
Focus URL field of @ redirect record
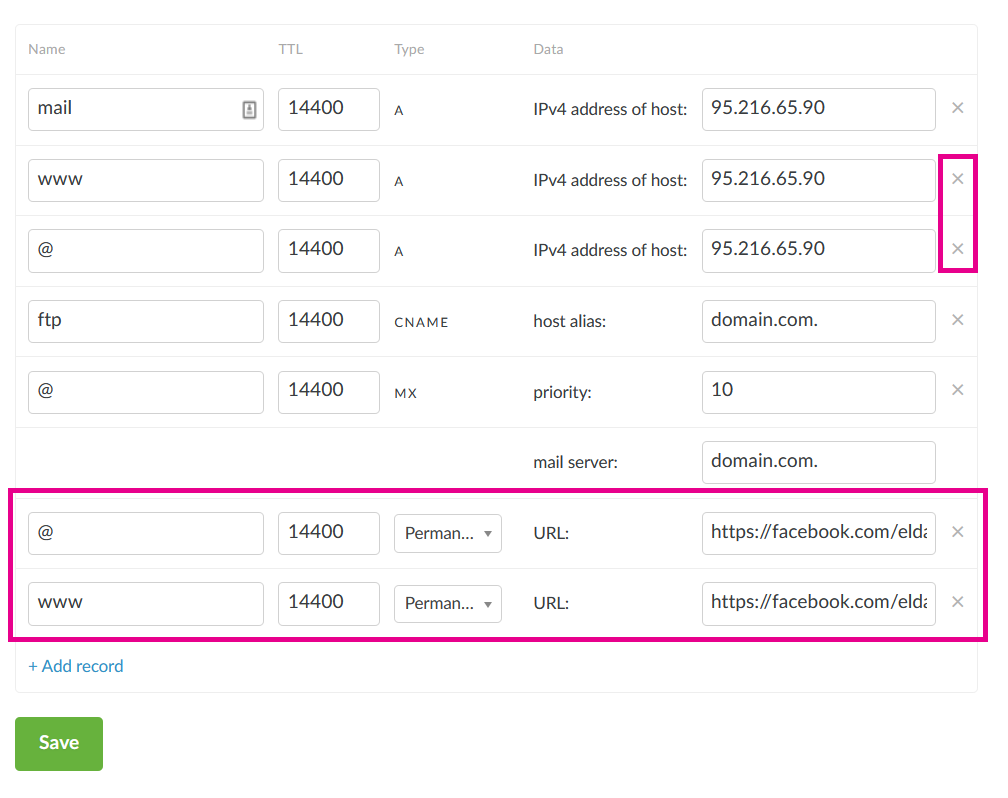pyautogui.click(x=818, y=533)
